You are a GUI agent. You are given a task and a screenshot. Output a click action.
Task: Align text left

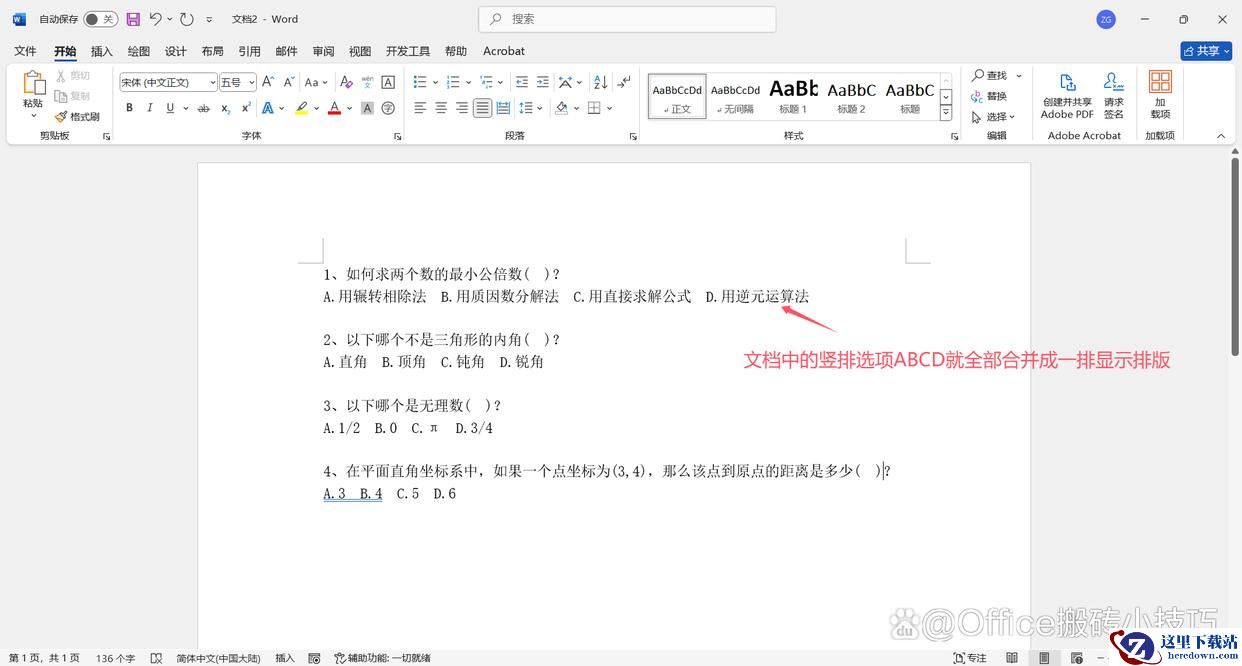(x=420, y=108)
